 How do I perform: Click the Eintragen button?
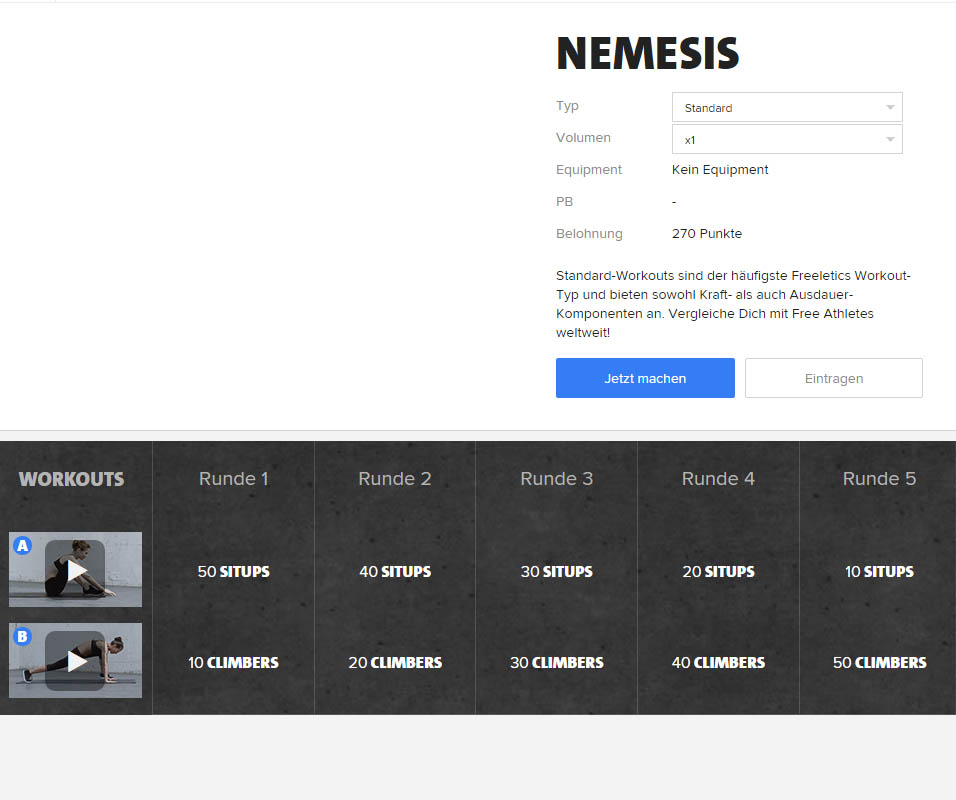click(833, 378)
